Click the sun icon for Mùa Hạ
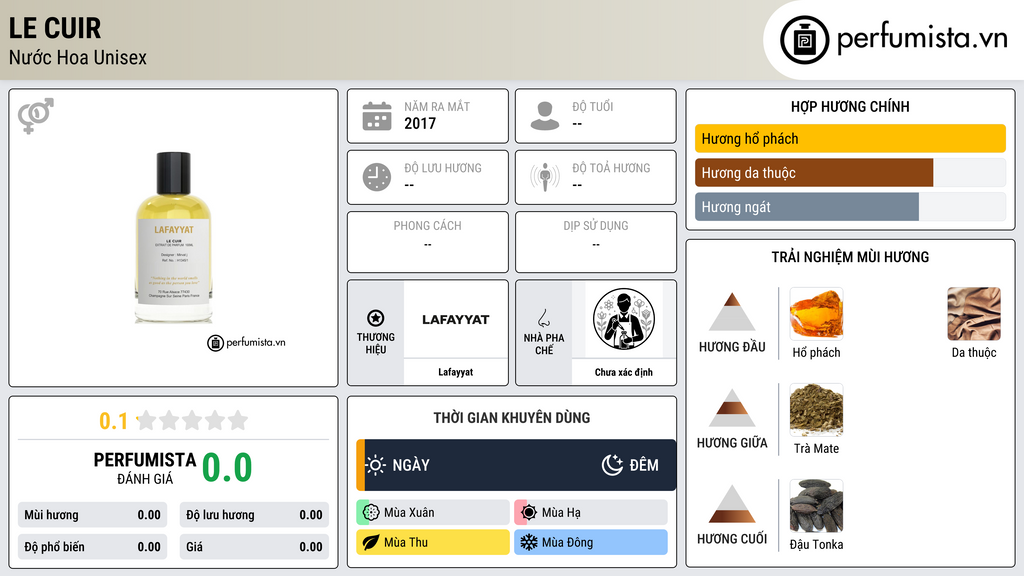 point(529,513)
